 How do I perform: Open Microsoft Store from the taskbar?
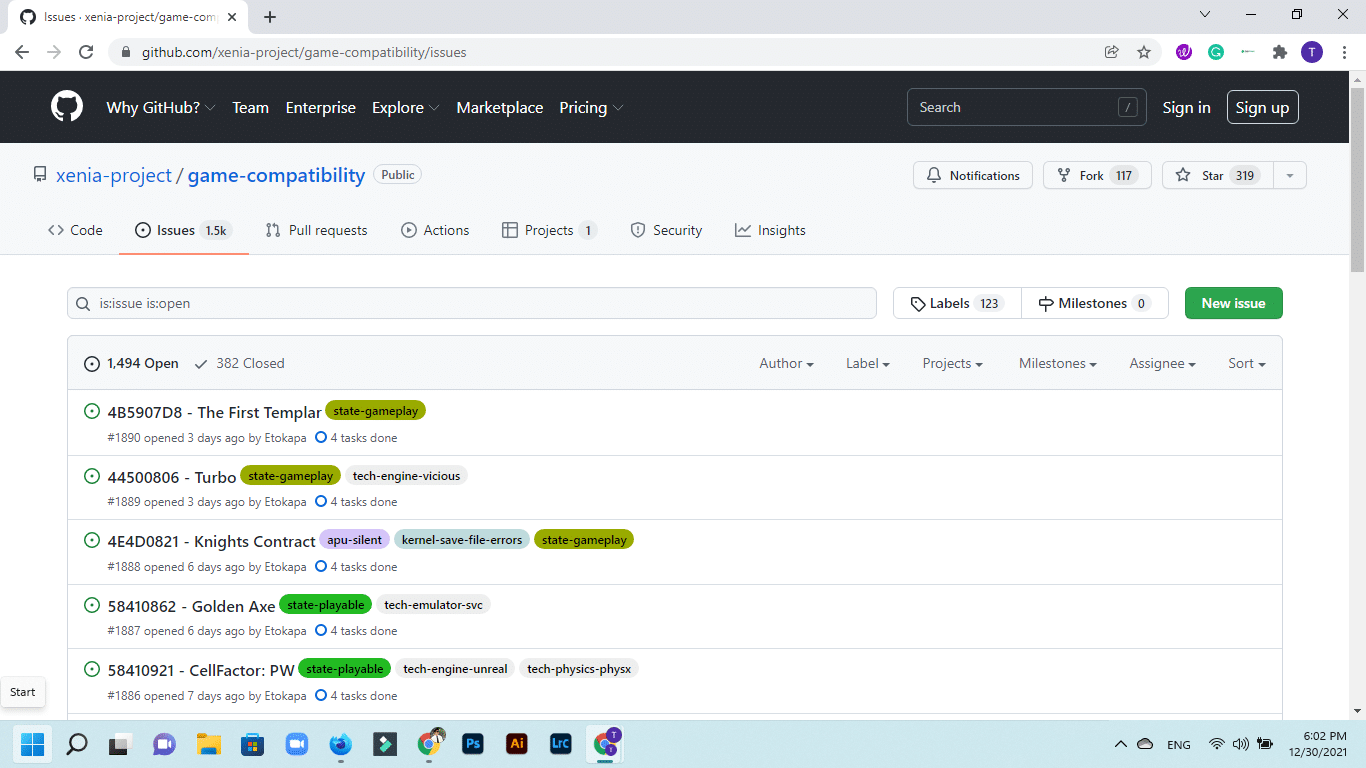click(253, 744)
